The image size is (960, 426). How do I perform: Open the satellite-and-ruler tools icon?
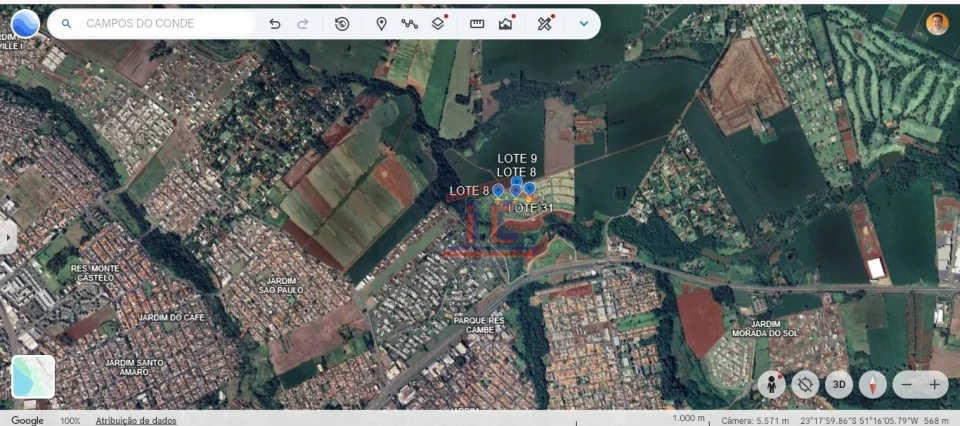tap(544, 23)
